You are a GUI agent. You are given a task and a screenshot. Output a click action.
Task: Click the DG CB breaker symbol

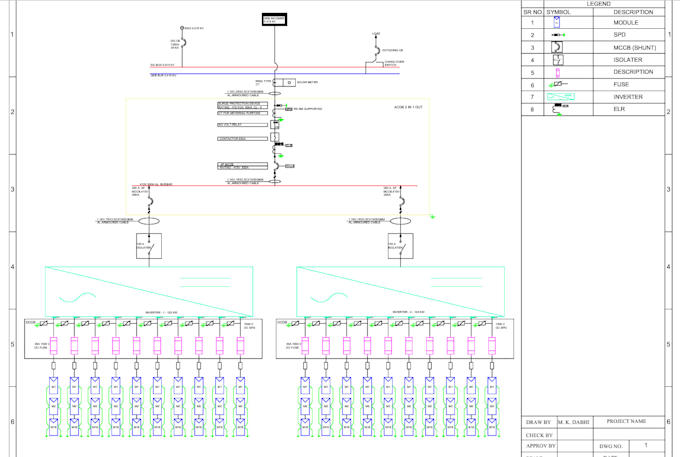(x=183, y=43)
